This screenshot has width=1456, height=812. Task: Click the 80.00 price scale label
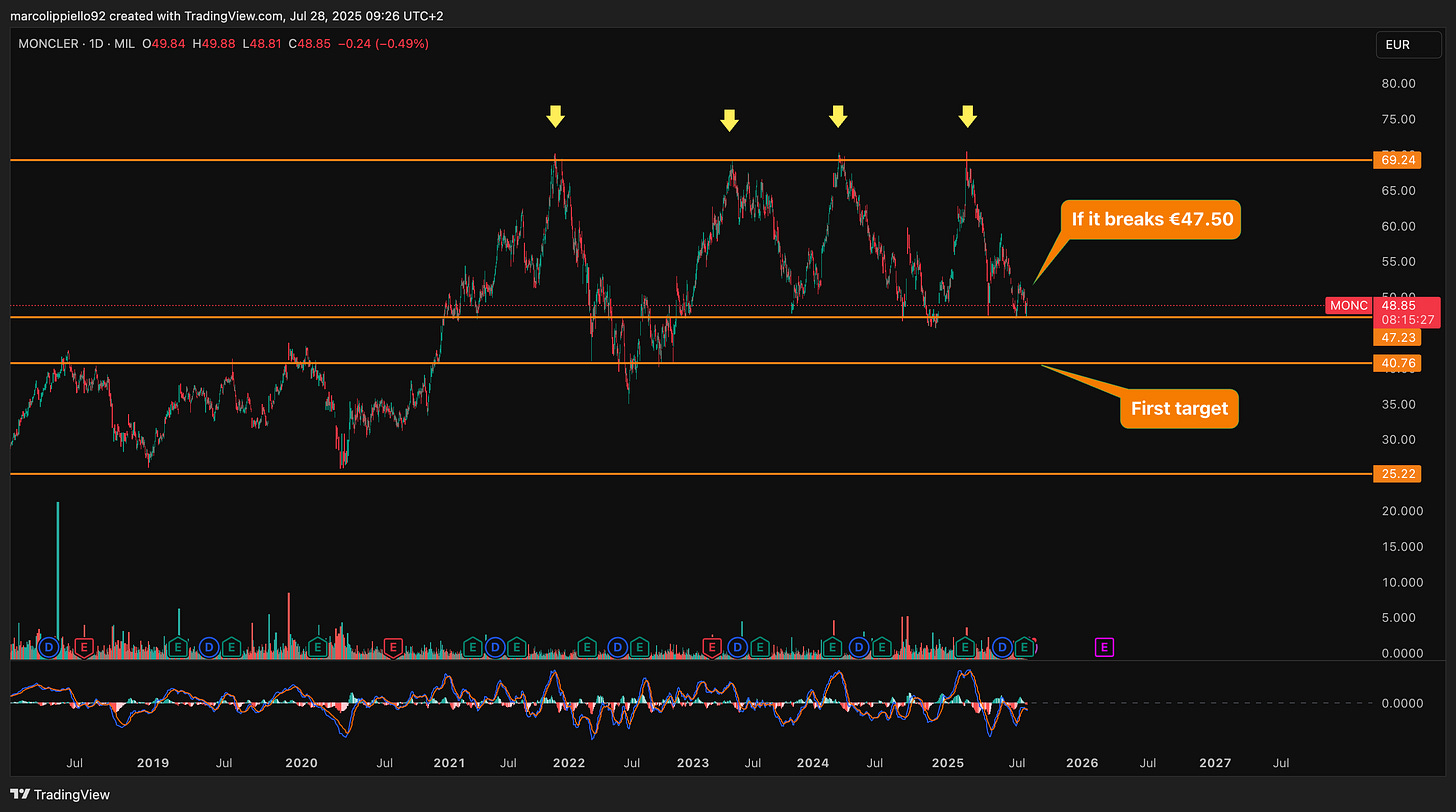coord(1397,84)
